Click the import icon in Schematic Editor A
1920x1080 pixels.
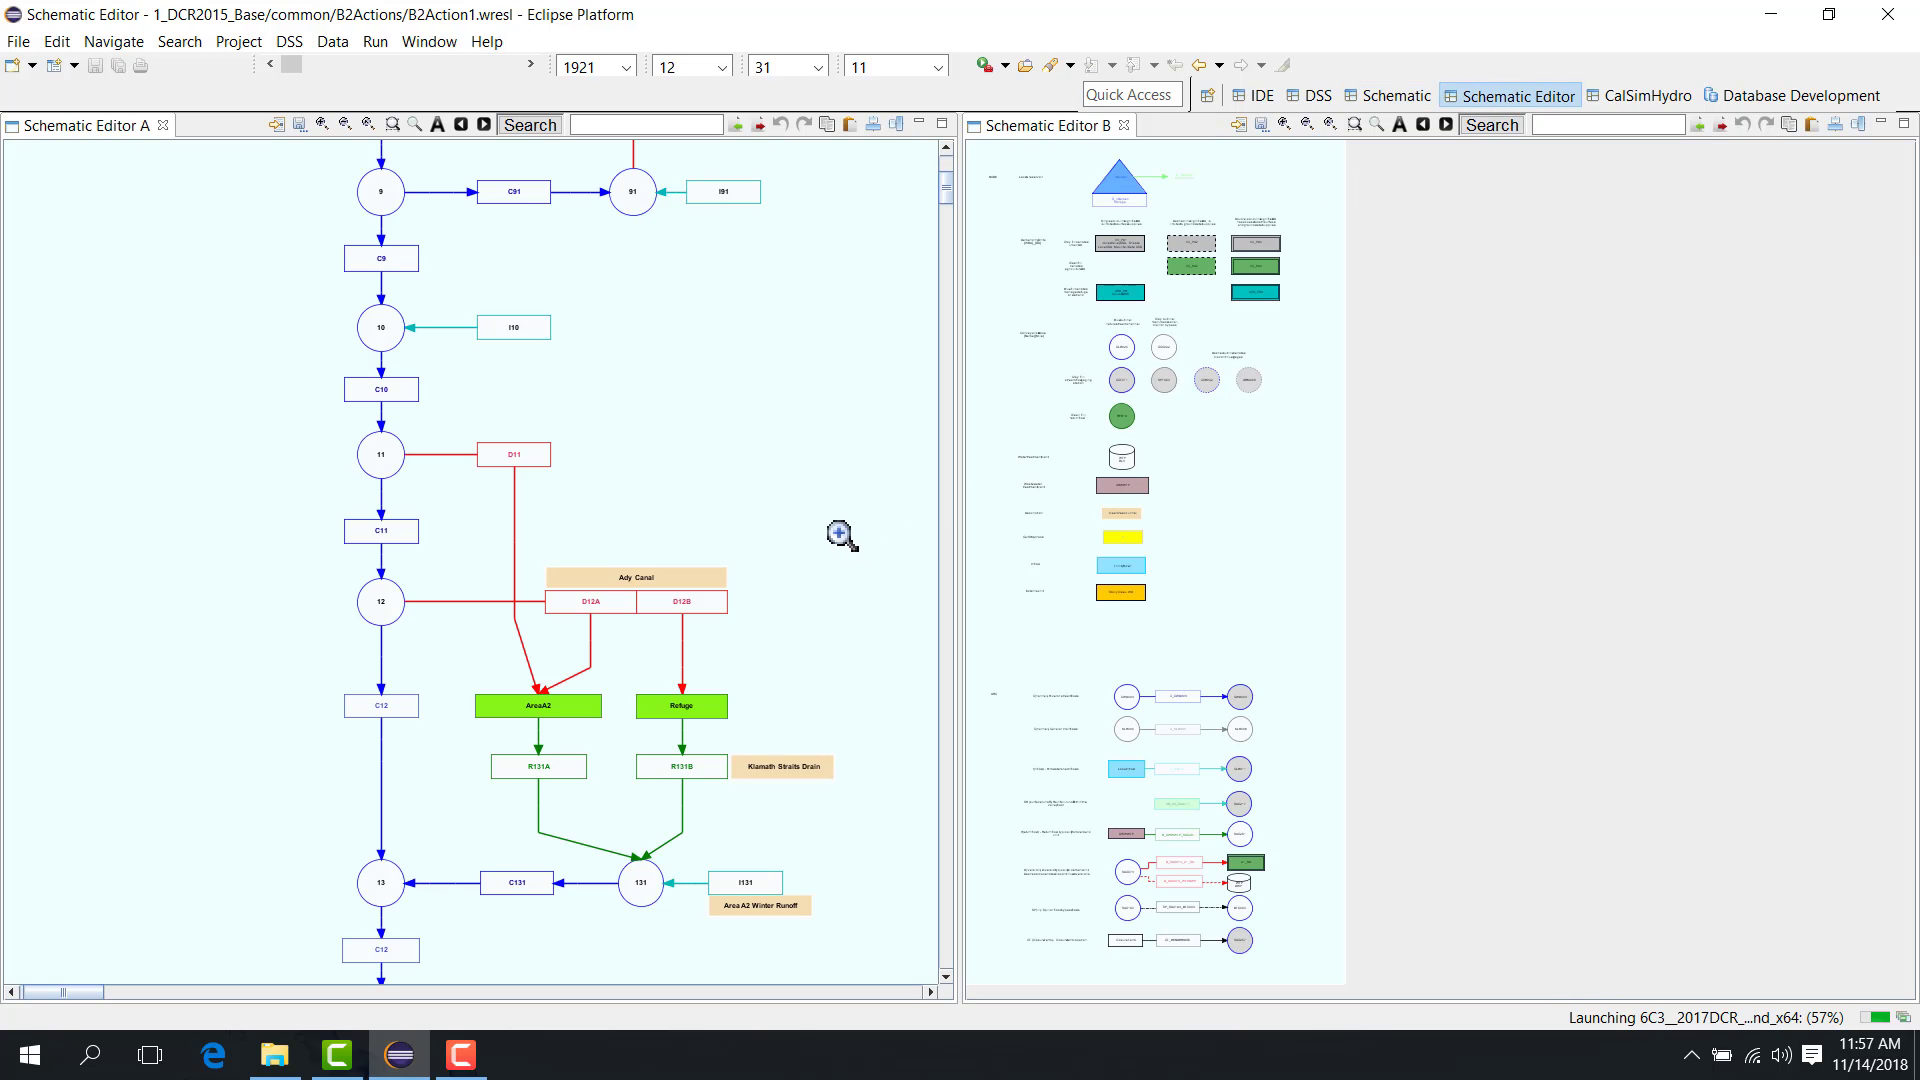[x=277, y=125]
